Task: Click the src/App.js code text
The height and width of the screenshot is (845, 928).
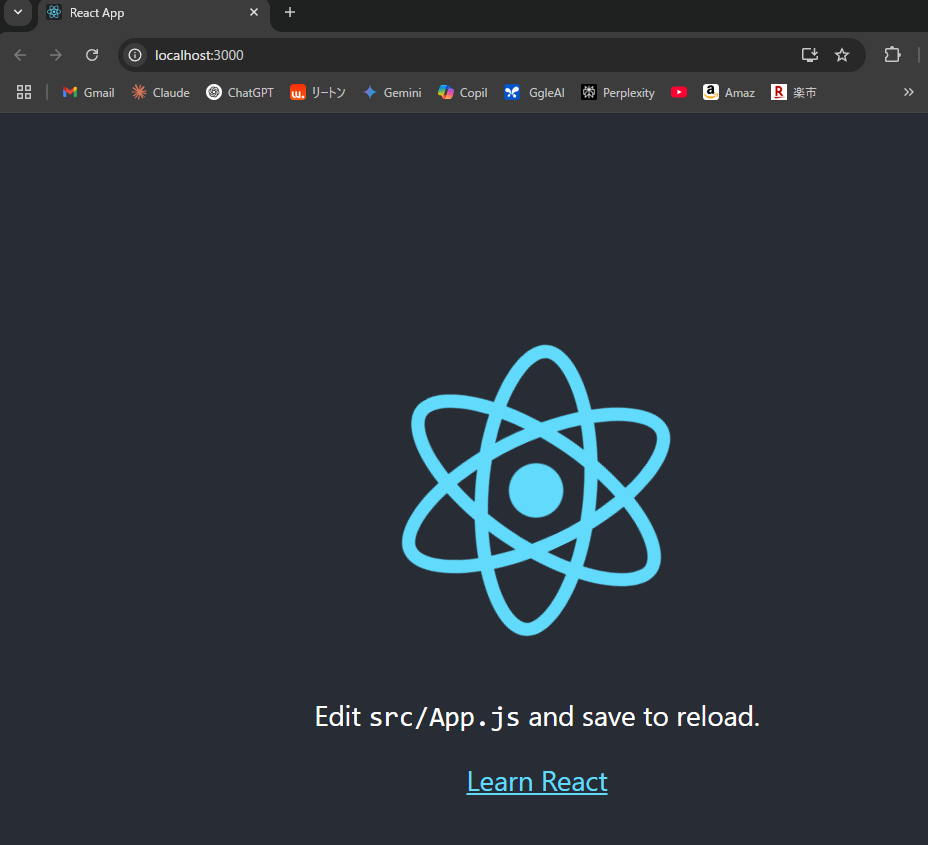Action: [444, 717]
